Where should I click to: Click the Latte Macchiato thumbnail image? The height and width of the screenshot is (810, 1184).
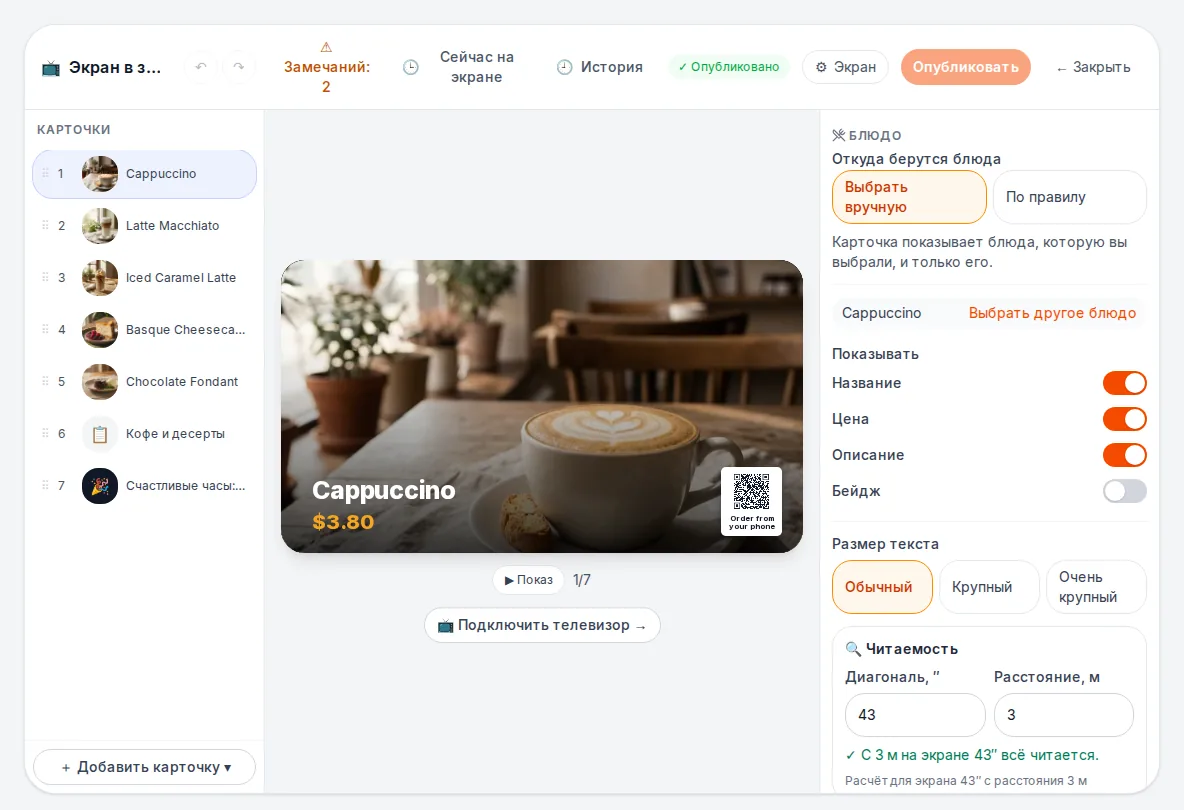tap(100, 226)
